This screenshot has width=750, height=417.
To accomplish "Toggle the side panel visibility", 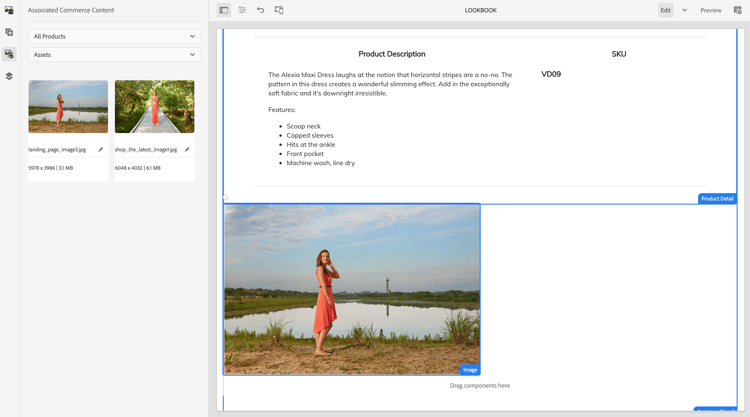I will click(x=224, y=10).
